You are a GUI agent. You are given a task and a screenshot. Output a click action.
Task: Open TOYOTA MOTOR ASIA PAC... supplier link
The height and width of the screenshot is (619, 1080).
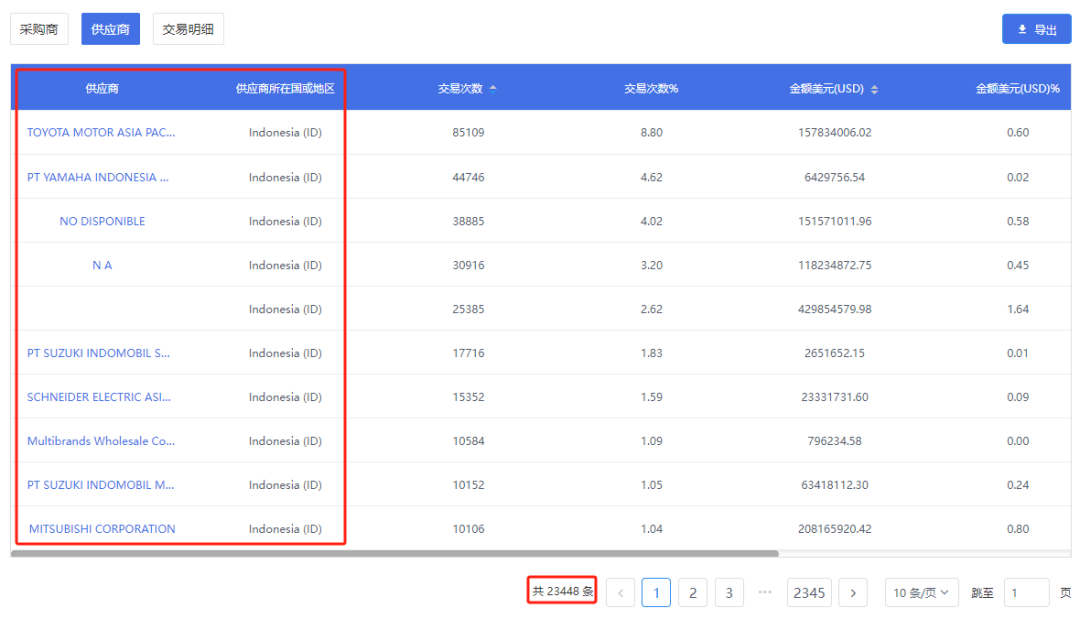(101, 132)
